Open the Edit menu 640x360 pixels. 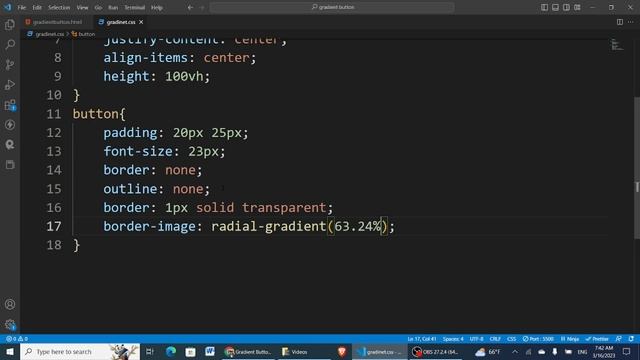(37, 7)
